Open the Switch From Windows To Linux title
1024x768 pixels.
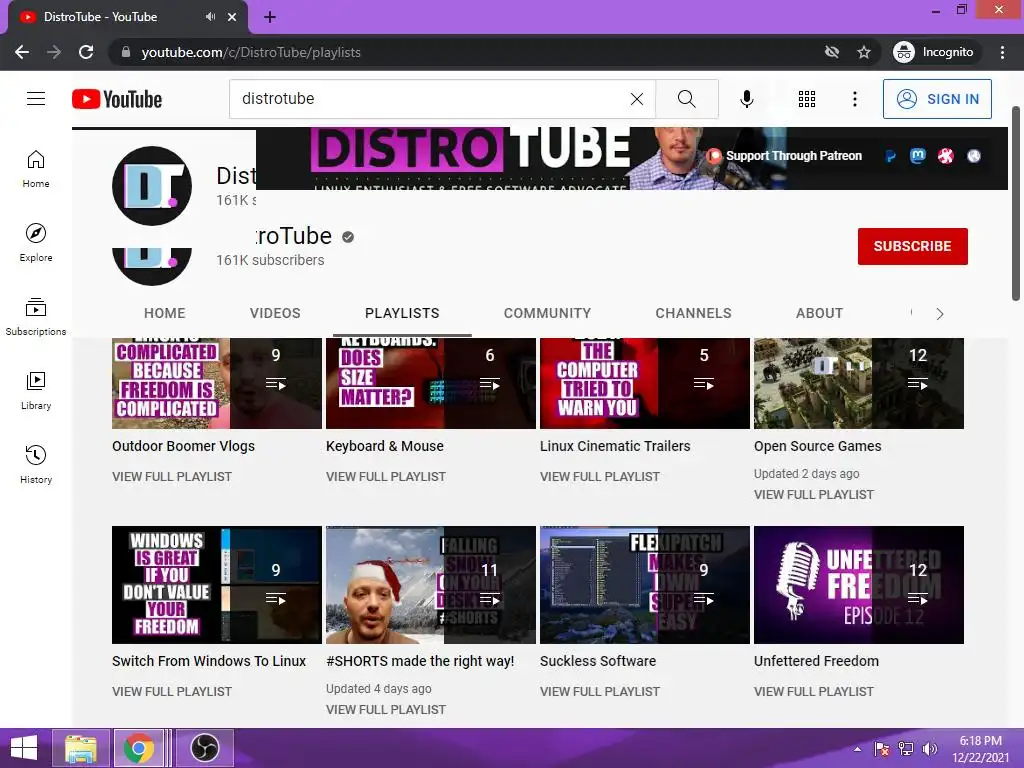coord(209,661)
